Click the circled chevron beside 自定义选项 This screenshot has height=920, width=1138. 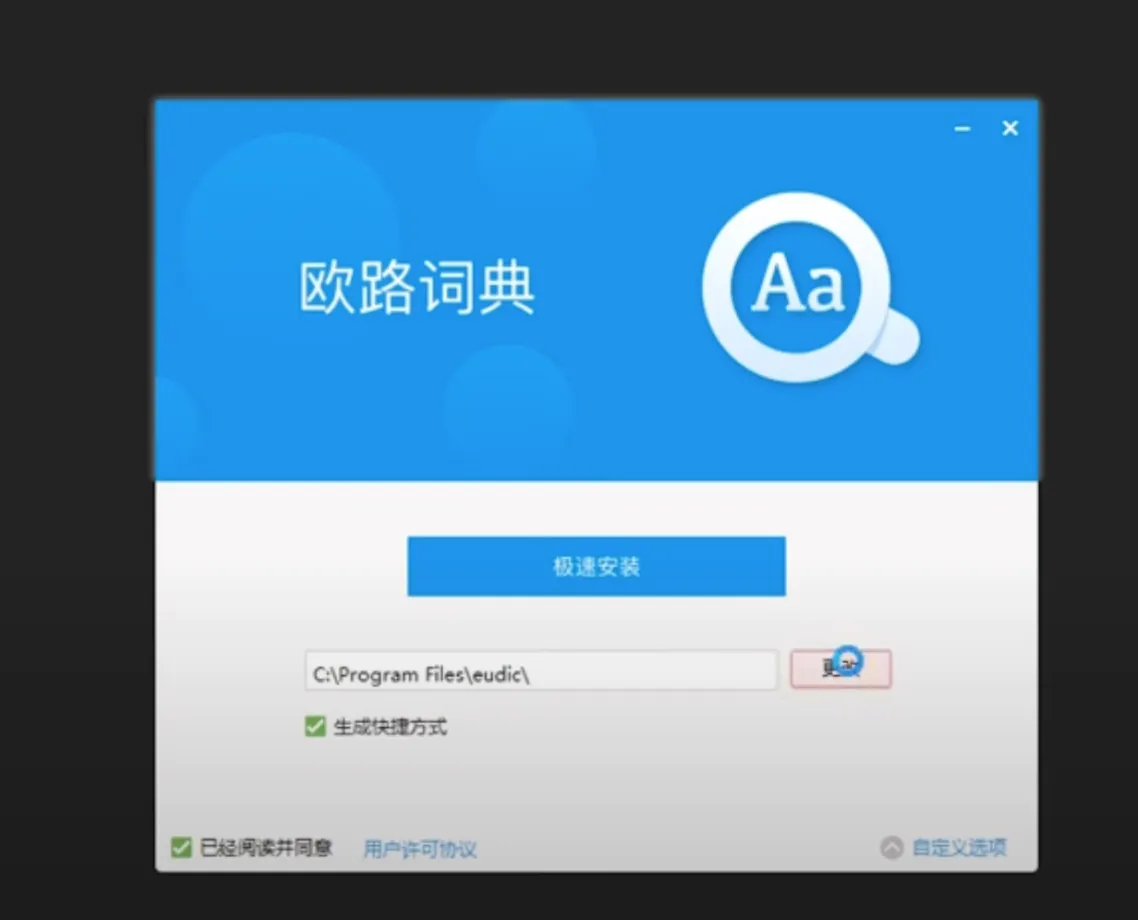[891, 848]
